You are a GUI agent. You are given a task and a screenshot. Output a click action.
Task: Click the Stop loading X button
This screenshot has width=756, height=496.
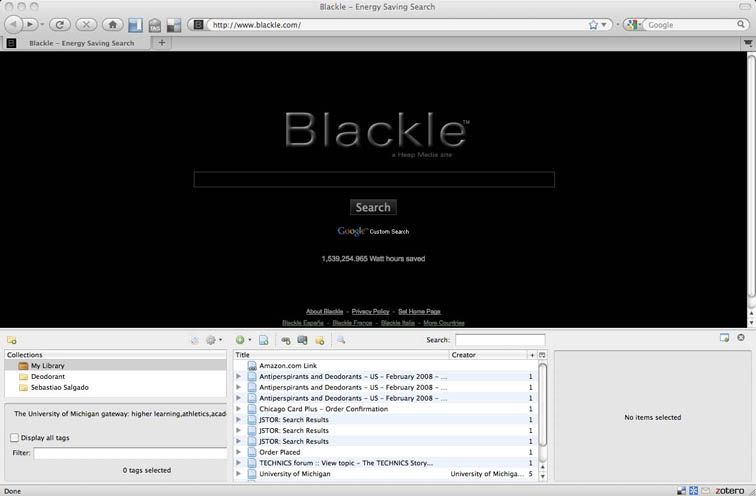(x=86, y=24)
